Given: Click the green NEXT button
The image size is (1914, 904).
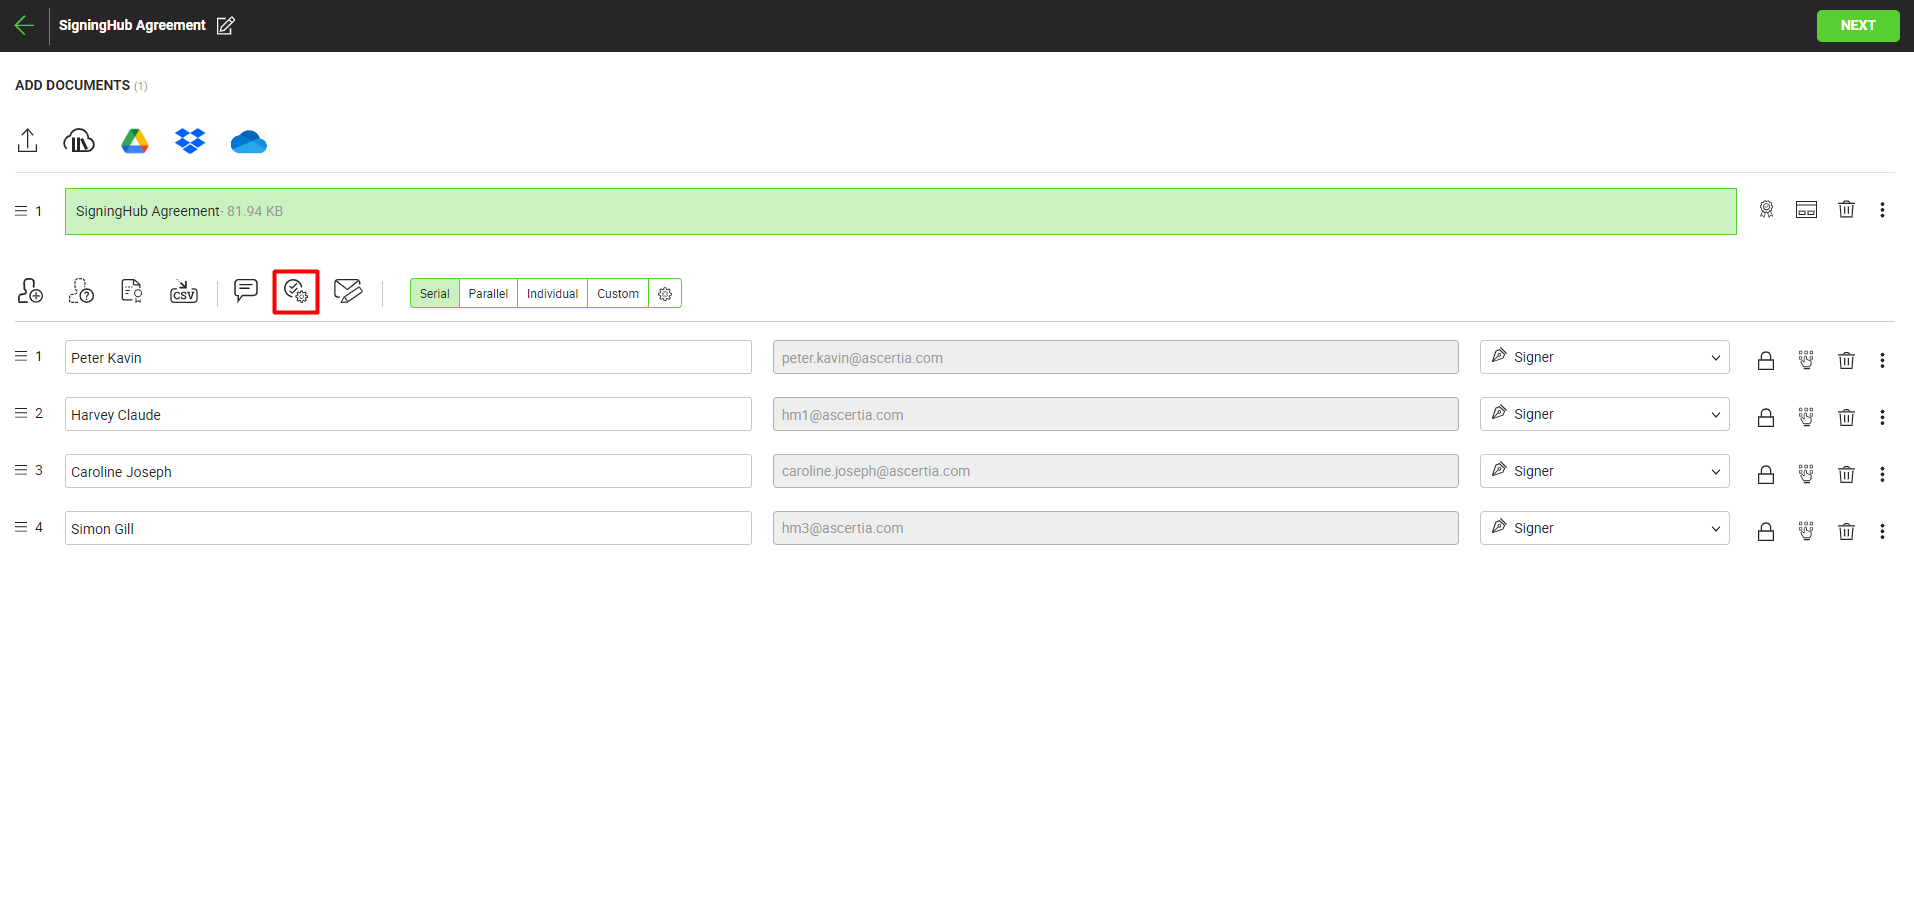Looking at the screenshot, I should 1857,26.
